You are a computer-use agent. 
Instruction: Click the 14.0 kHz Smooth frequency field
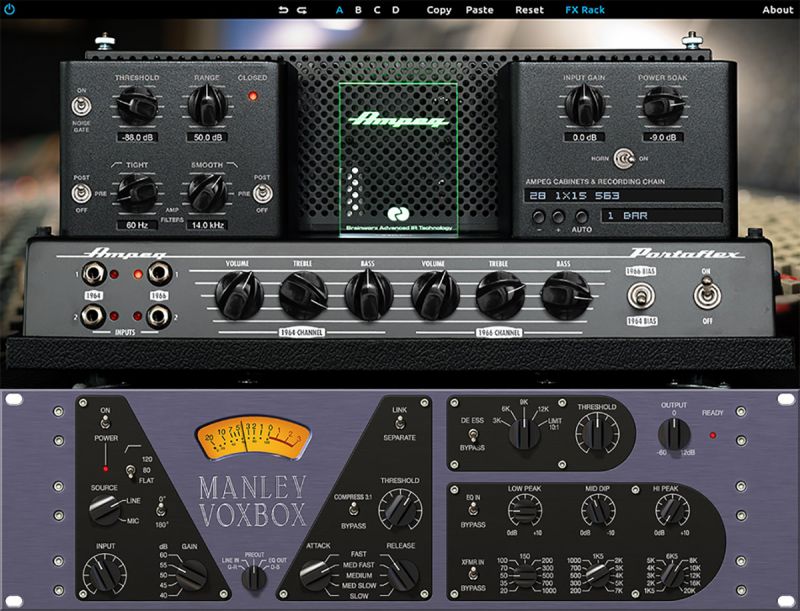pyautogui.click(x=207, y=225)
